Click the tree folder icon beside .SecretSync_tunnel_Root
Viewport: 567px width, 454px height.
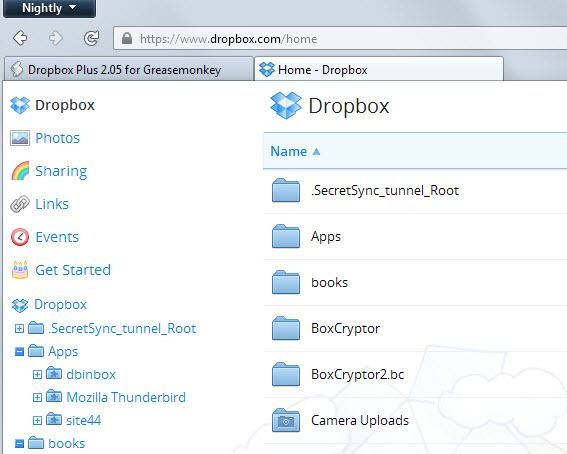[36, 328]
